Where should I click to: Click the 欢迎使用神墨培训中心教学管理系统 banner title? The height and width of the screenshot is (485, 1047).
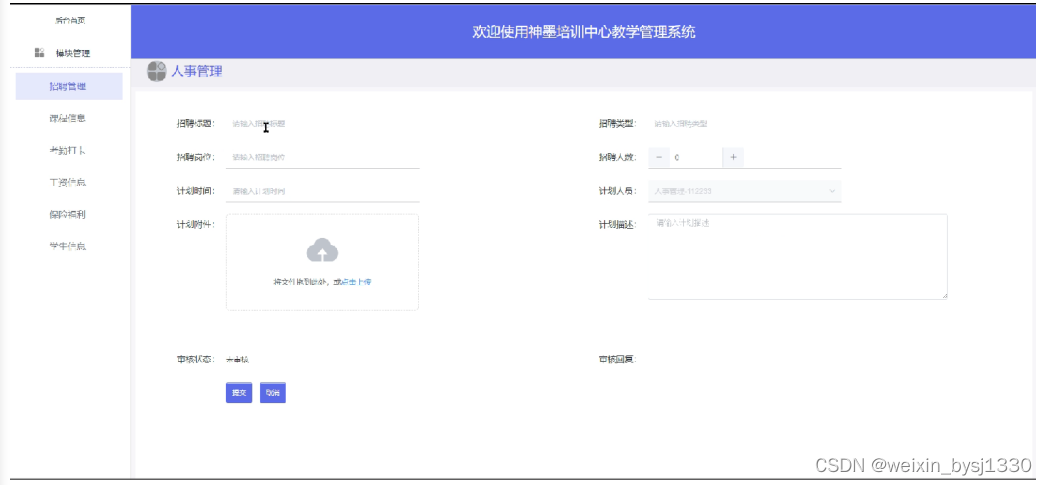(584, 32)
